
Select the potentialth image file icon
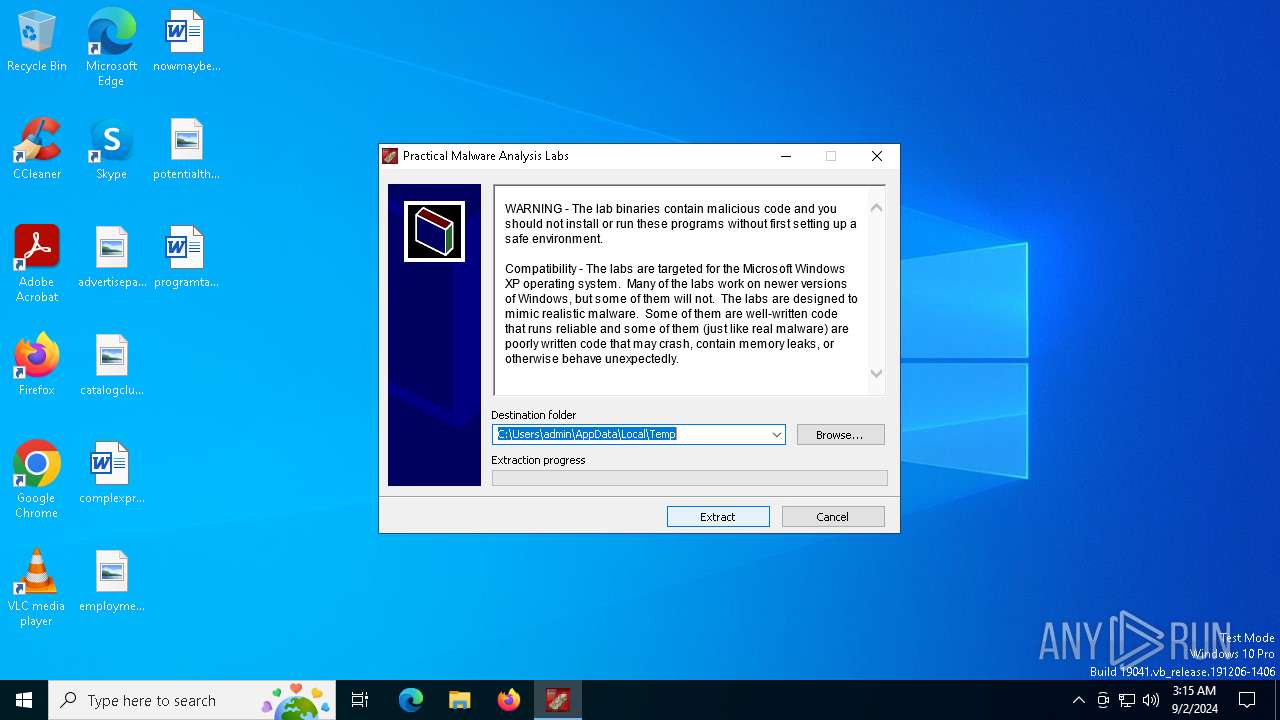186,149
